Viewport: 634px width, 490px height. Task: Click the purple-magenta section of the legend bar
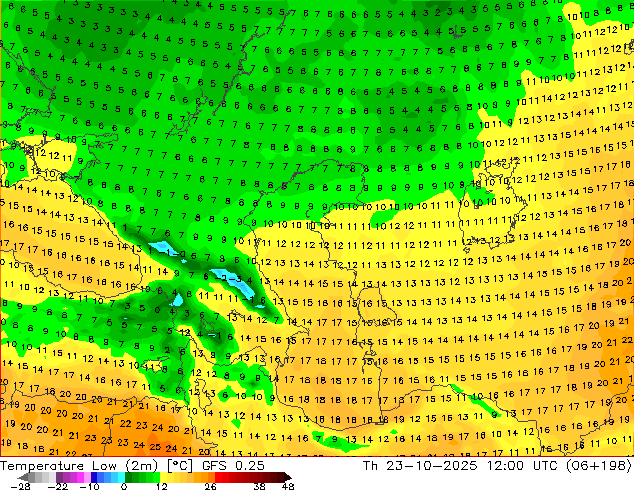[73, 477]
